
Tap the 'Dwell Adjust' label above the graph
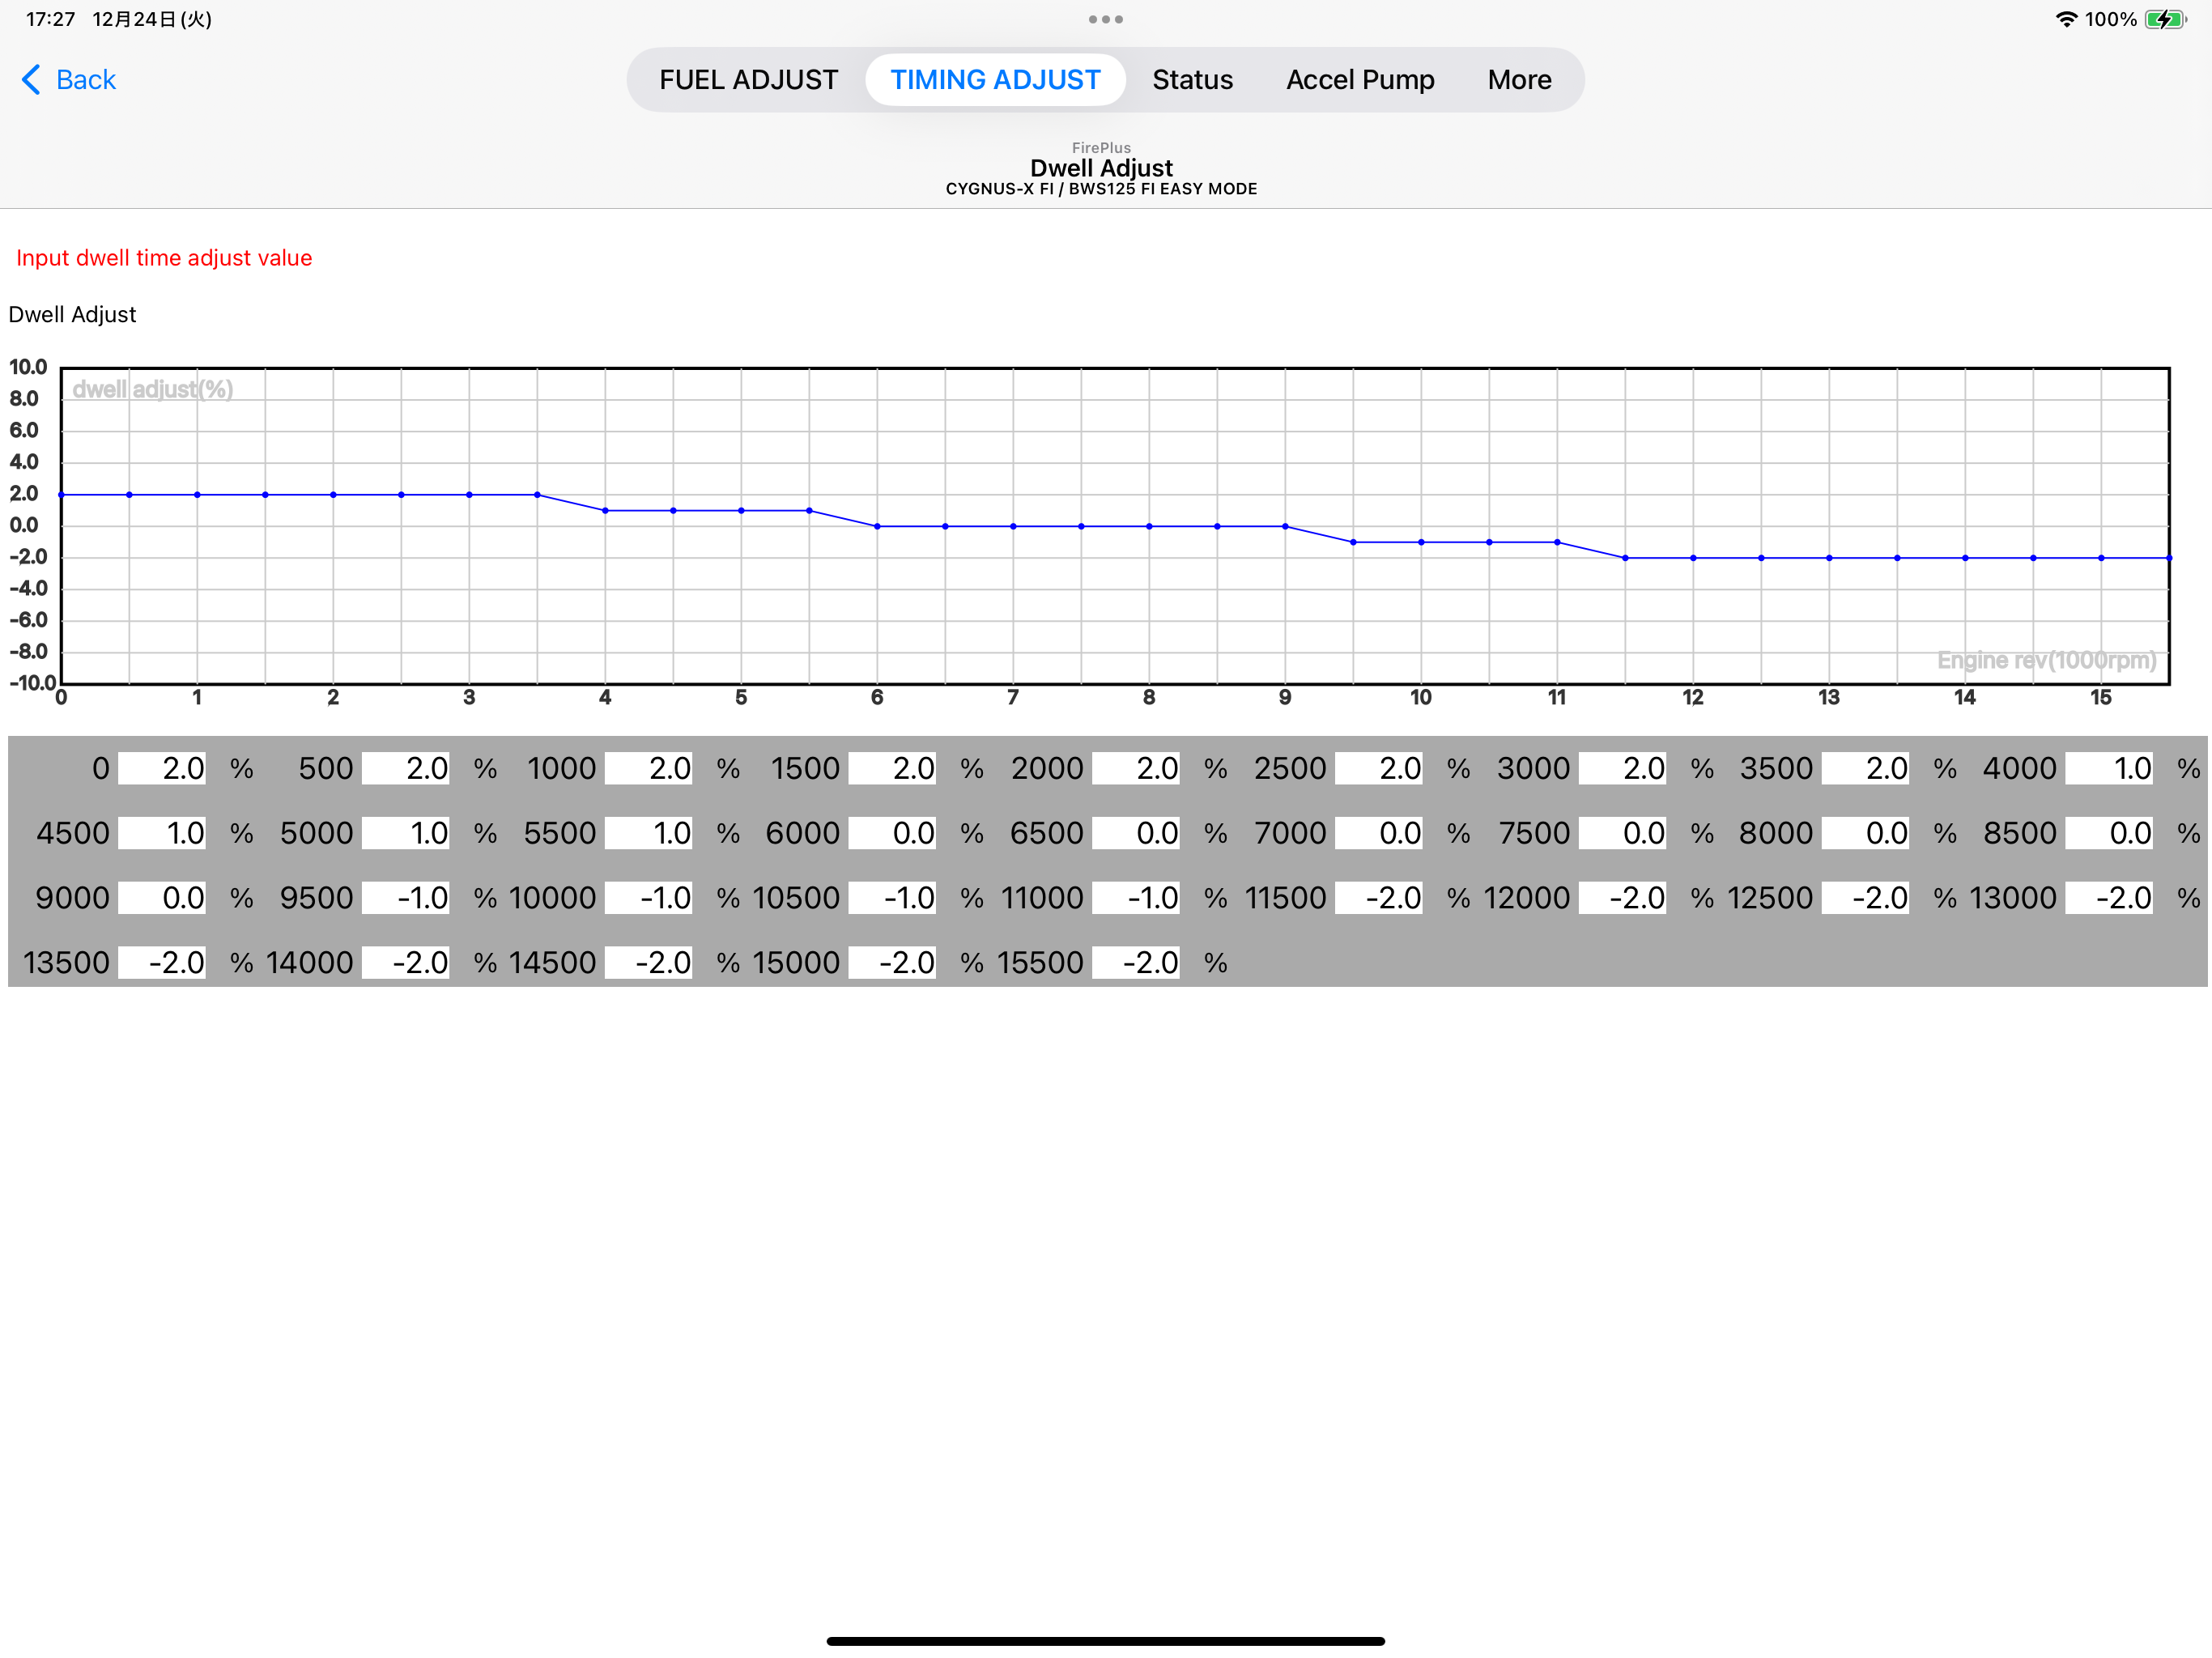[72, 315]
